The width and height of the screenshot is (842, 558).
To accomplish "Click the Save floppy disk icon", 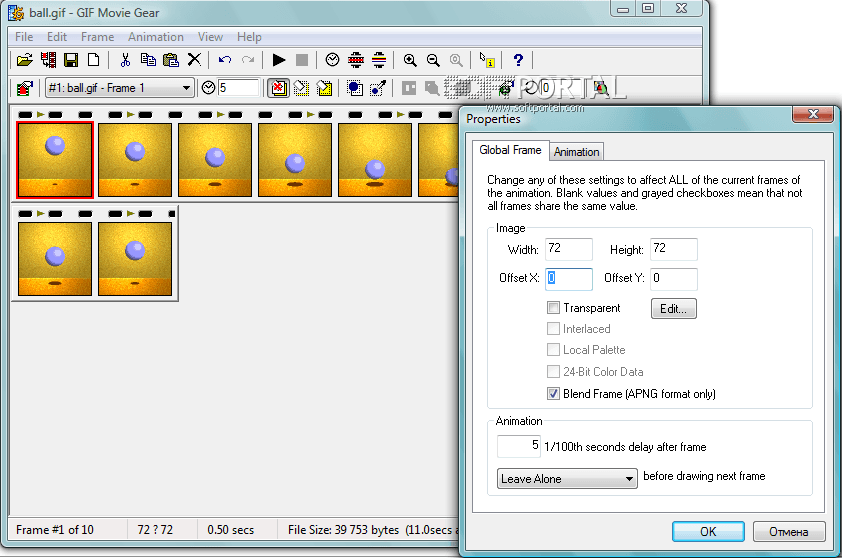I will 71,60.
